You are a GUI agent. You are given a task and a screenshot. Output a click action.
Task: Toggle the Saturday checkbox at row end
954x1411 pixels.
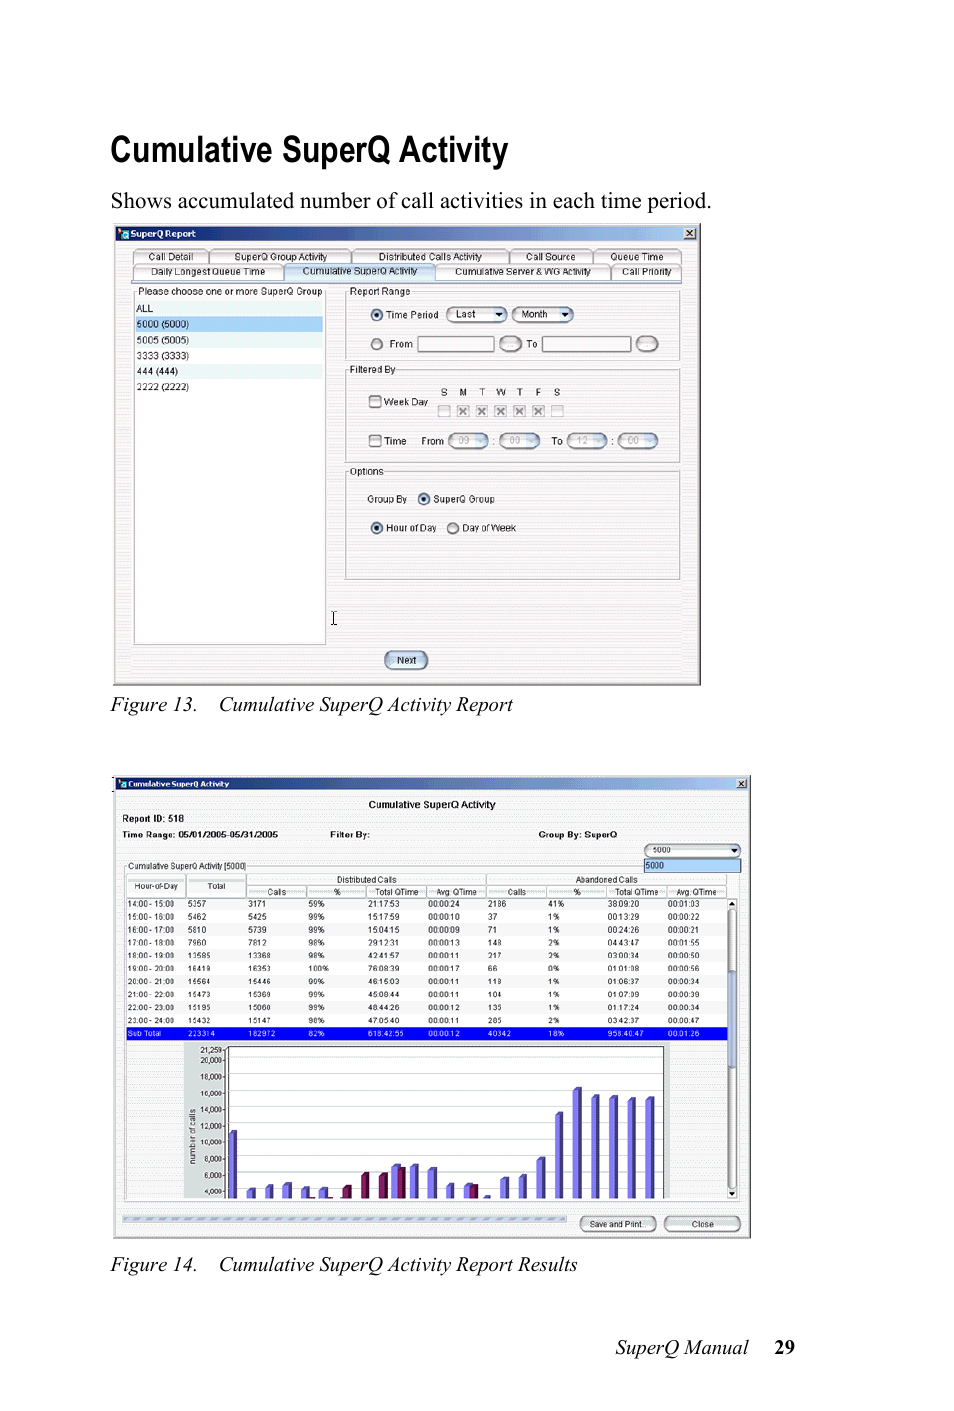coord(557,411)
